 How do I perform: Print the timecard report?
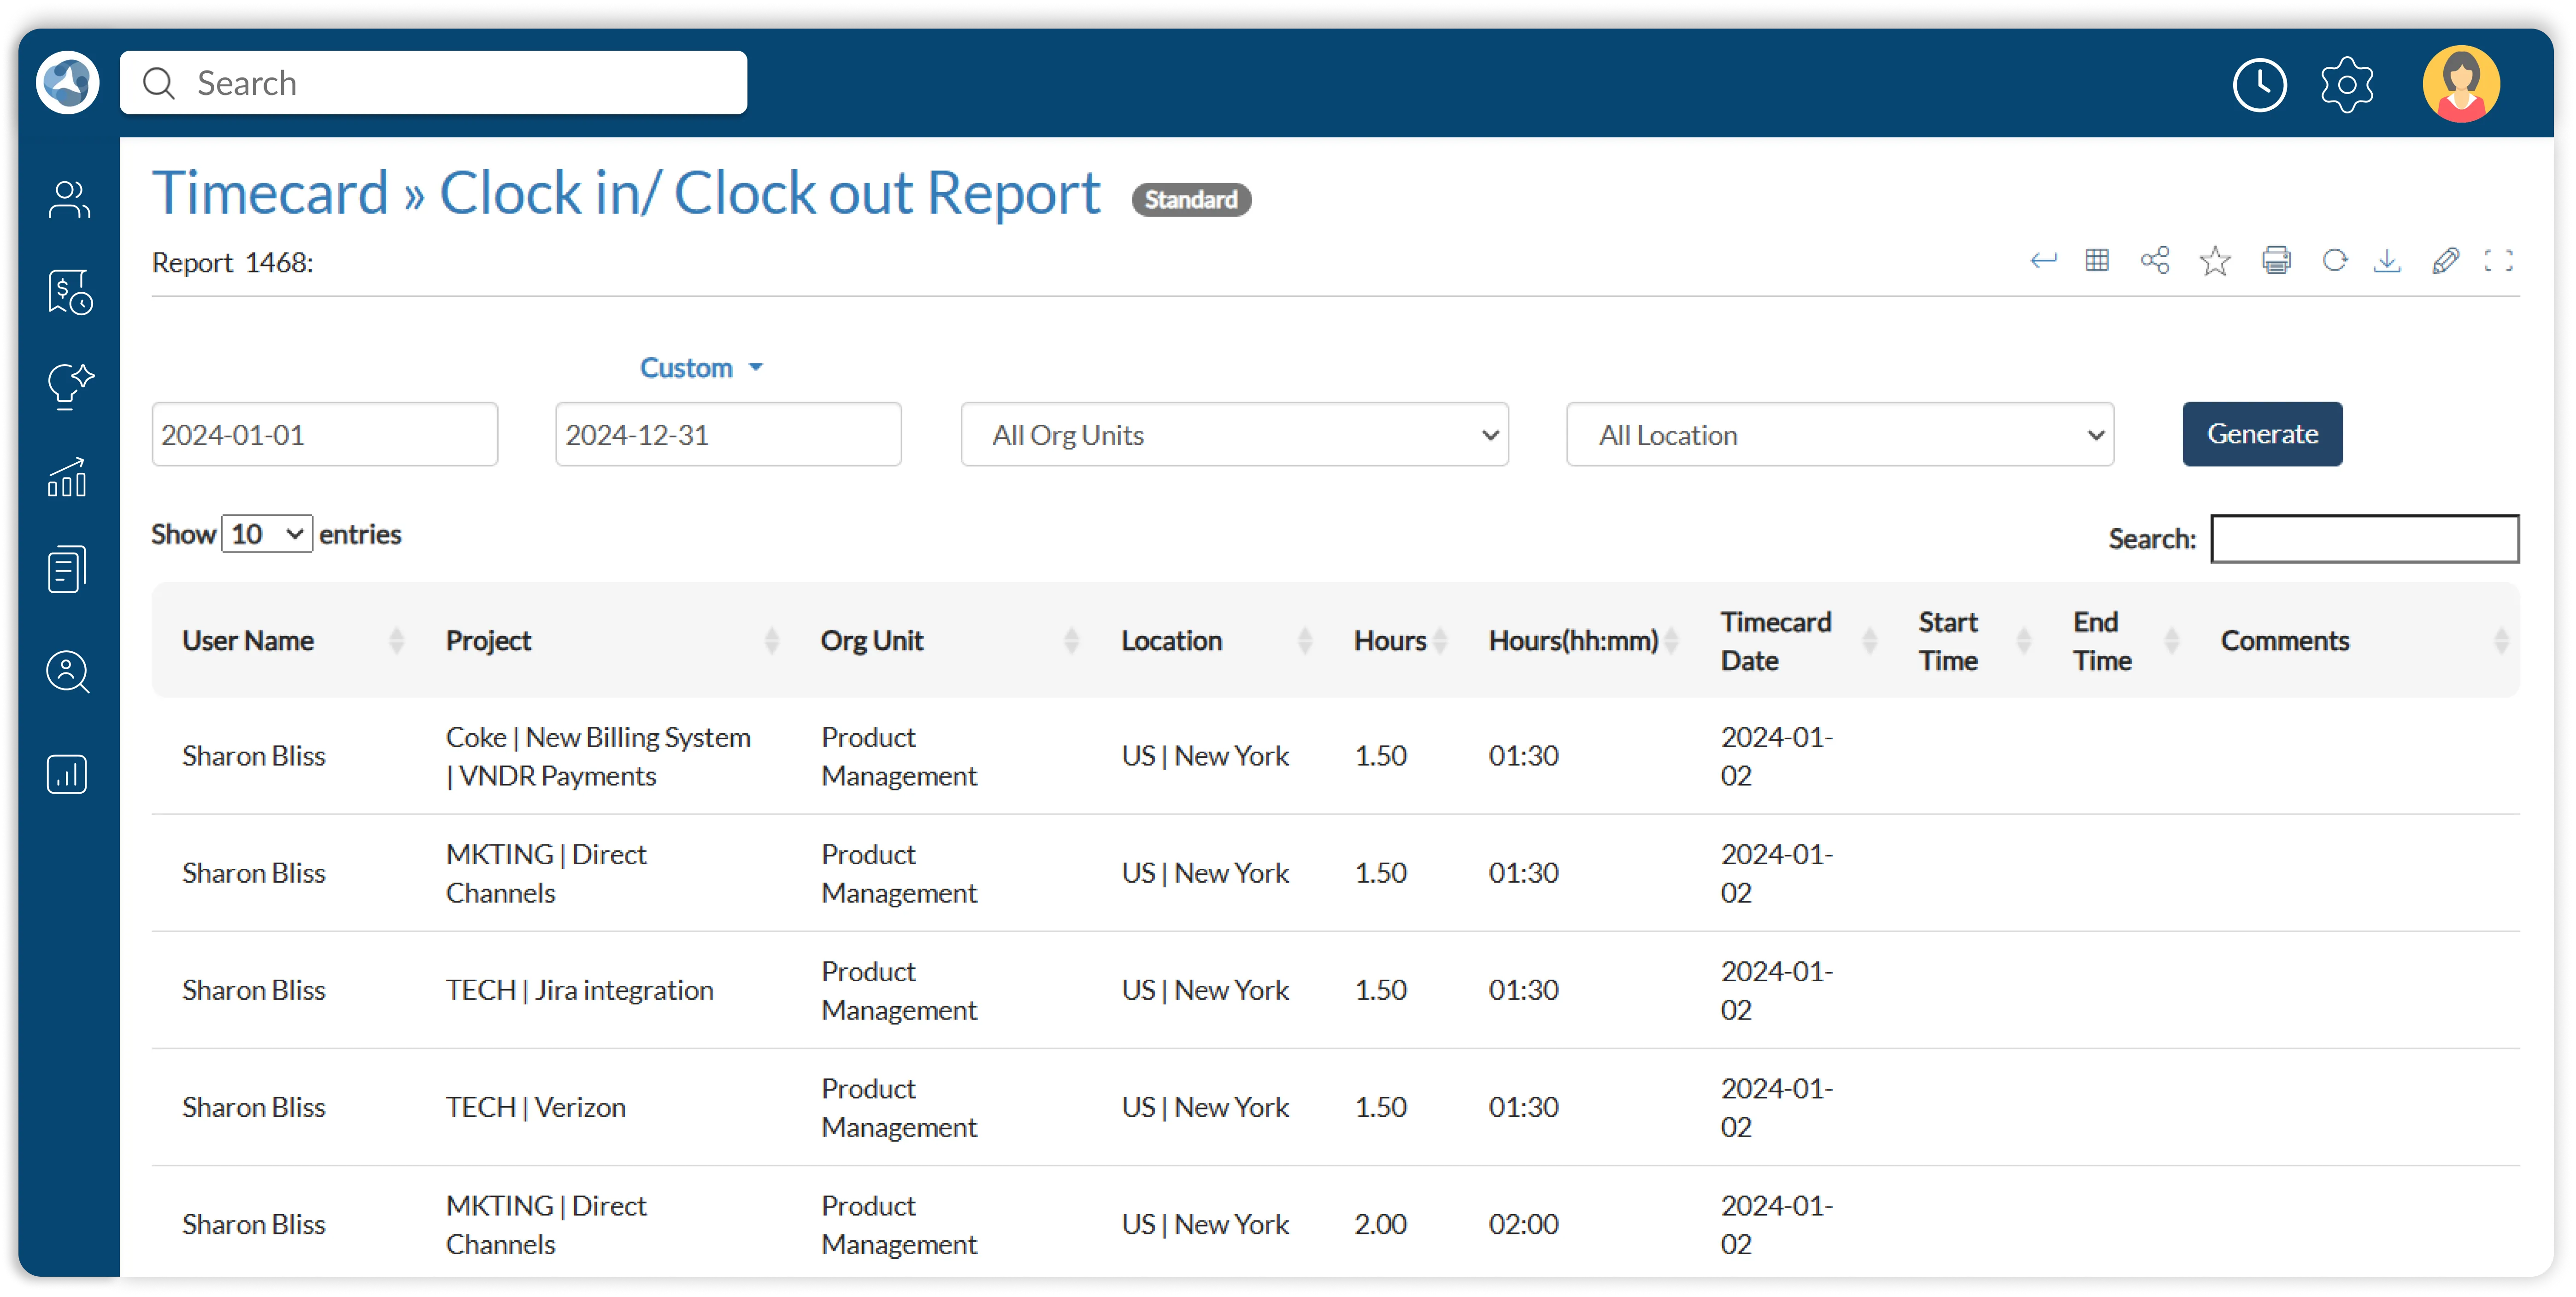click(2277, 260)
